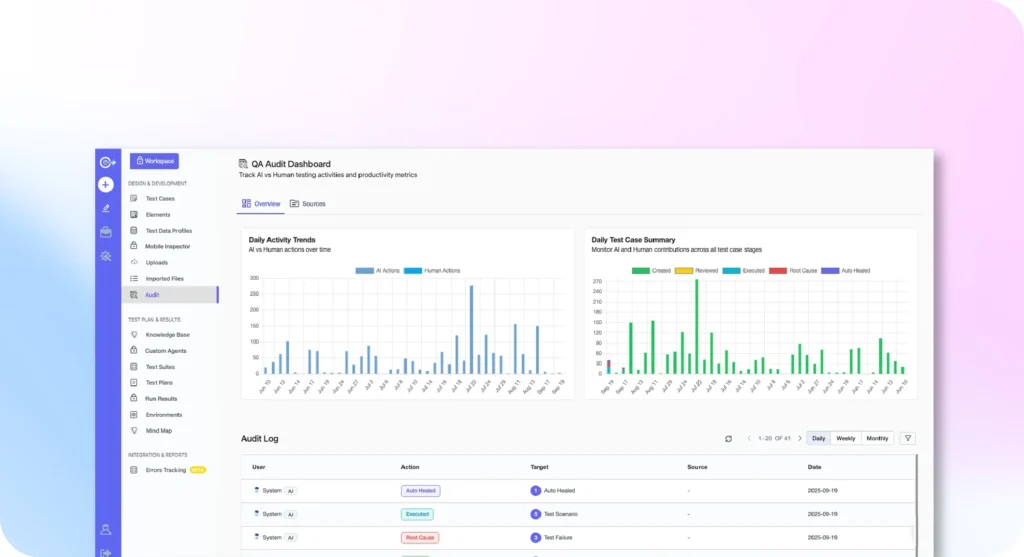
Task: Go to previous page of audit log
Action: (x=749, y=439)
